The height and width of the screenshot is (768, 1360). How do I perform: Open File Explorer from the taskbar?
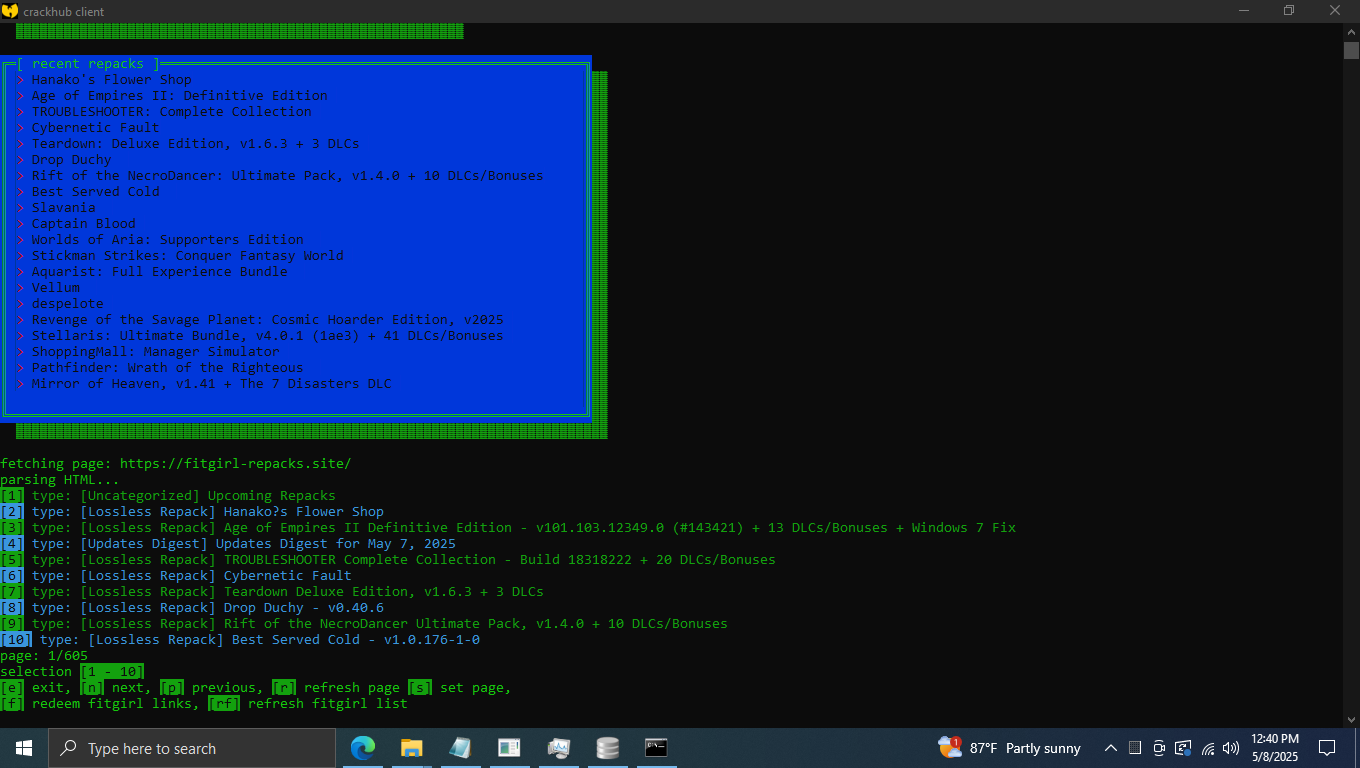click(411, 748)
